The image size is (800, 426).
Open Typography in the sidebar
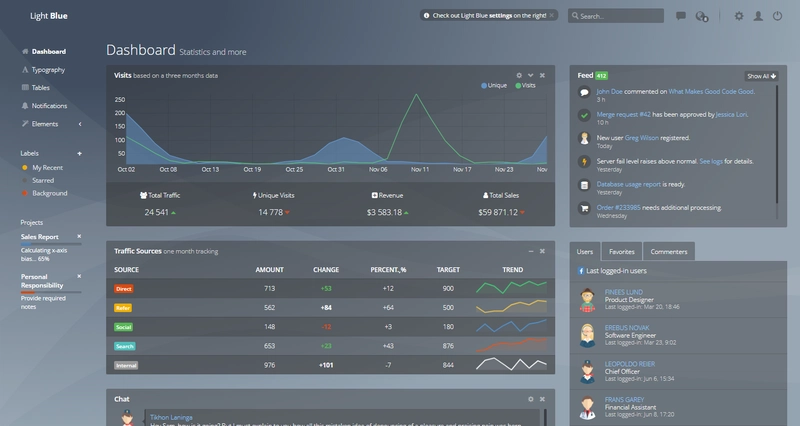click(48, 70)
